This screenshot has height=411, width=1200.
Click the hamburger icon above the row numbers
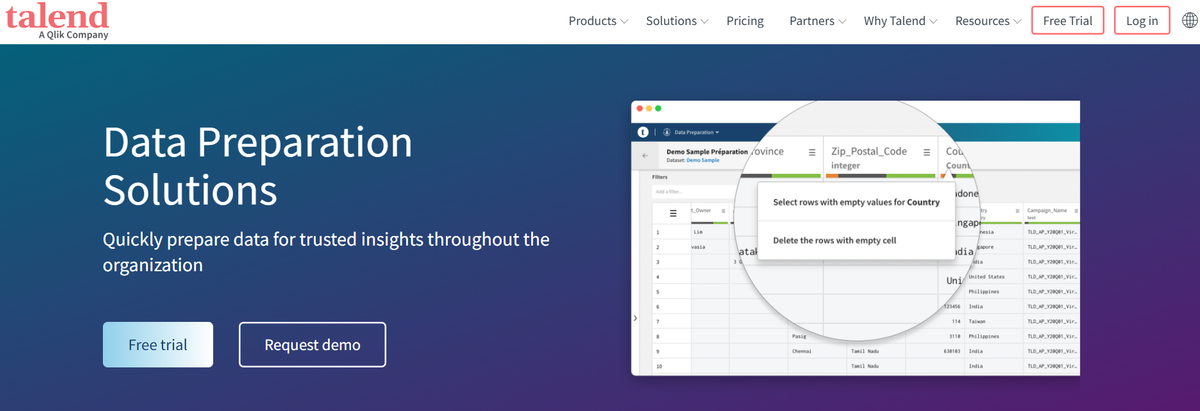click(673, 213)
